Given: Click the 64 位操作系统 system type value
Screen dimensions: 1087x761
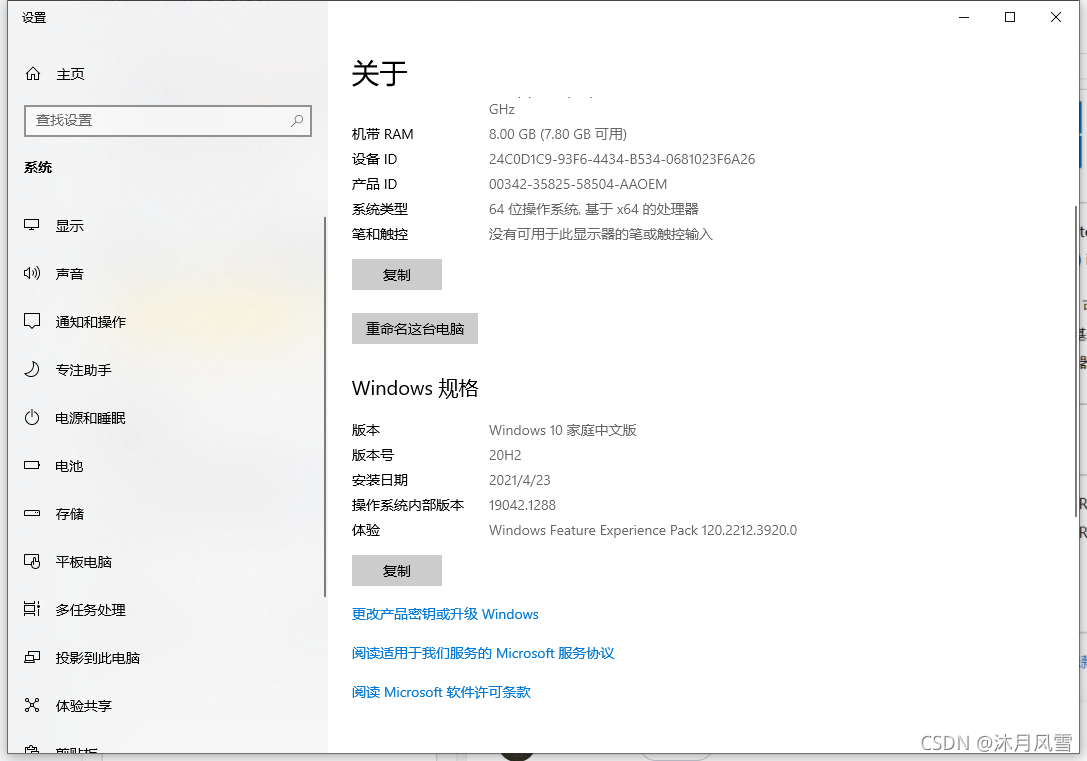Looking at the screenshot, I should pyautogui.click(x=593, y=209).
